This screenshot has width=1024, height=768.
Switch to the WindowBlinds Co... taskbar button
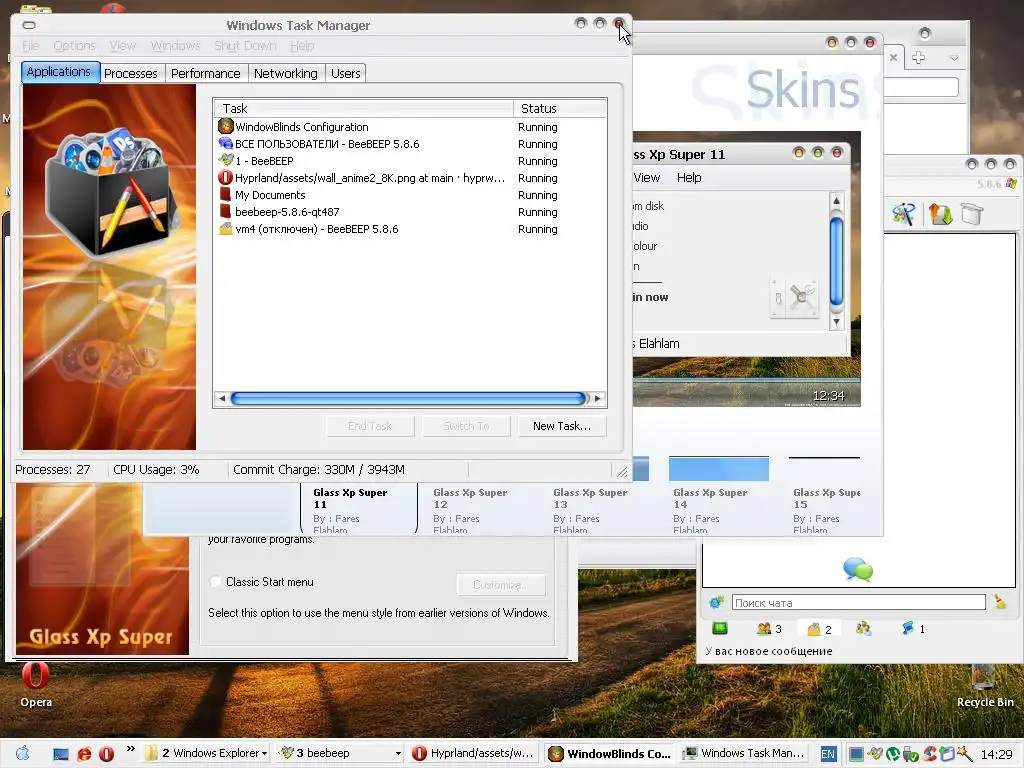609,754
